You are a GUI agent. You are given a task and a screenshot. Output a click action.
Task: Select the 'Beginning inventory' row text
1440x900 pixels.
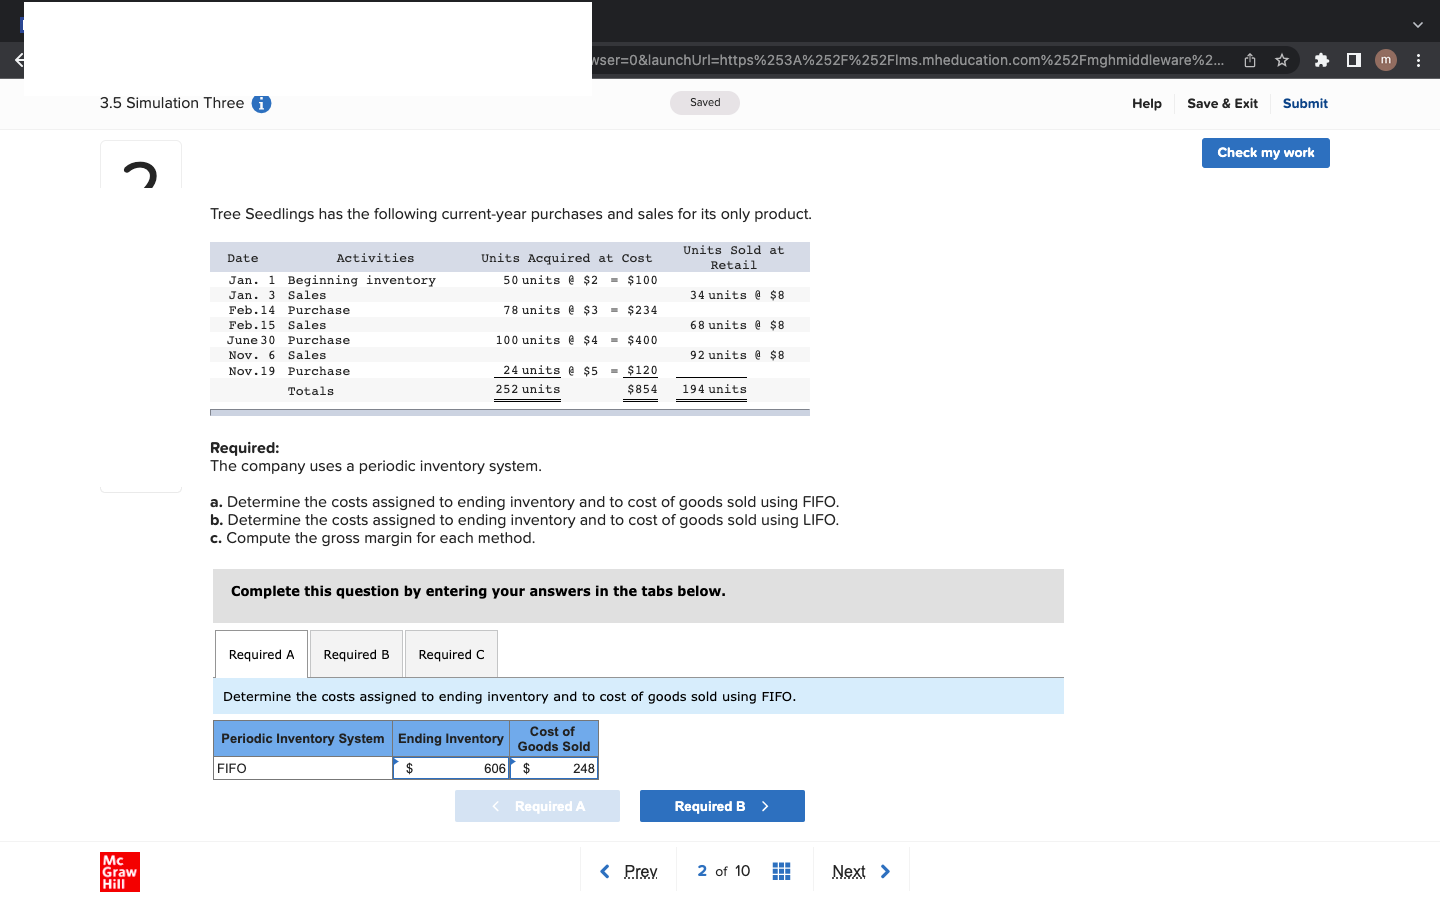pyautogui.click(x=362, y=280)
